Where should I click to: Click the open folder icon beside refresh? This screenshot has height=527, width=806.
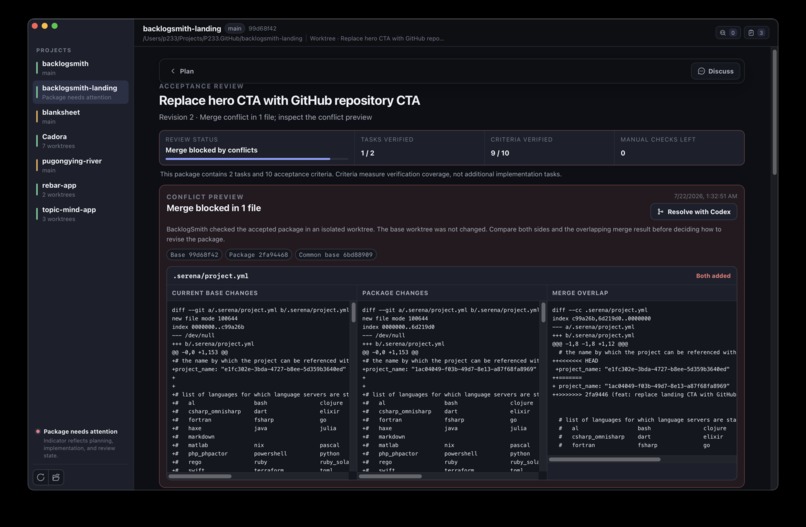coord(56,477)
